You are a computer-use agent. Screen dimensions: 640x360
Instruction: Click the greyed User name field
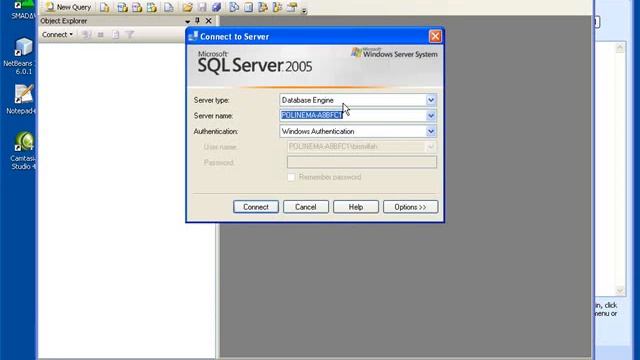pyautogui.click(x=362, y=147)
